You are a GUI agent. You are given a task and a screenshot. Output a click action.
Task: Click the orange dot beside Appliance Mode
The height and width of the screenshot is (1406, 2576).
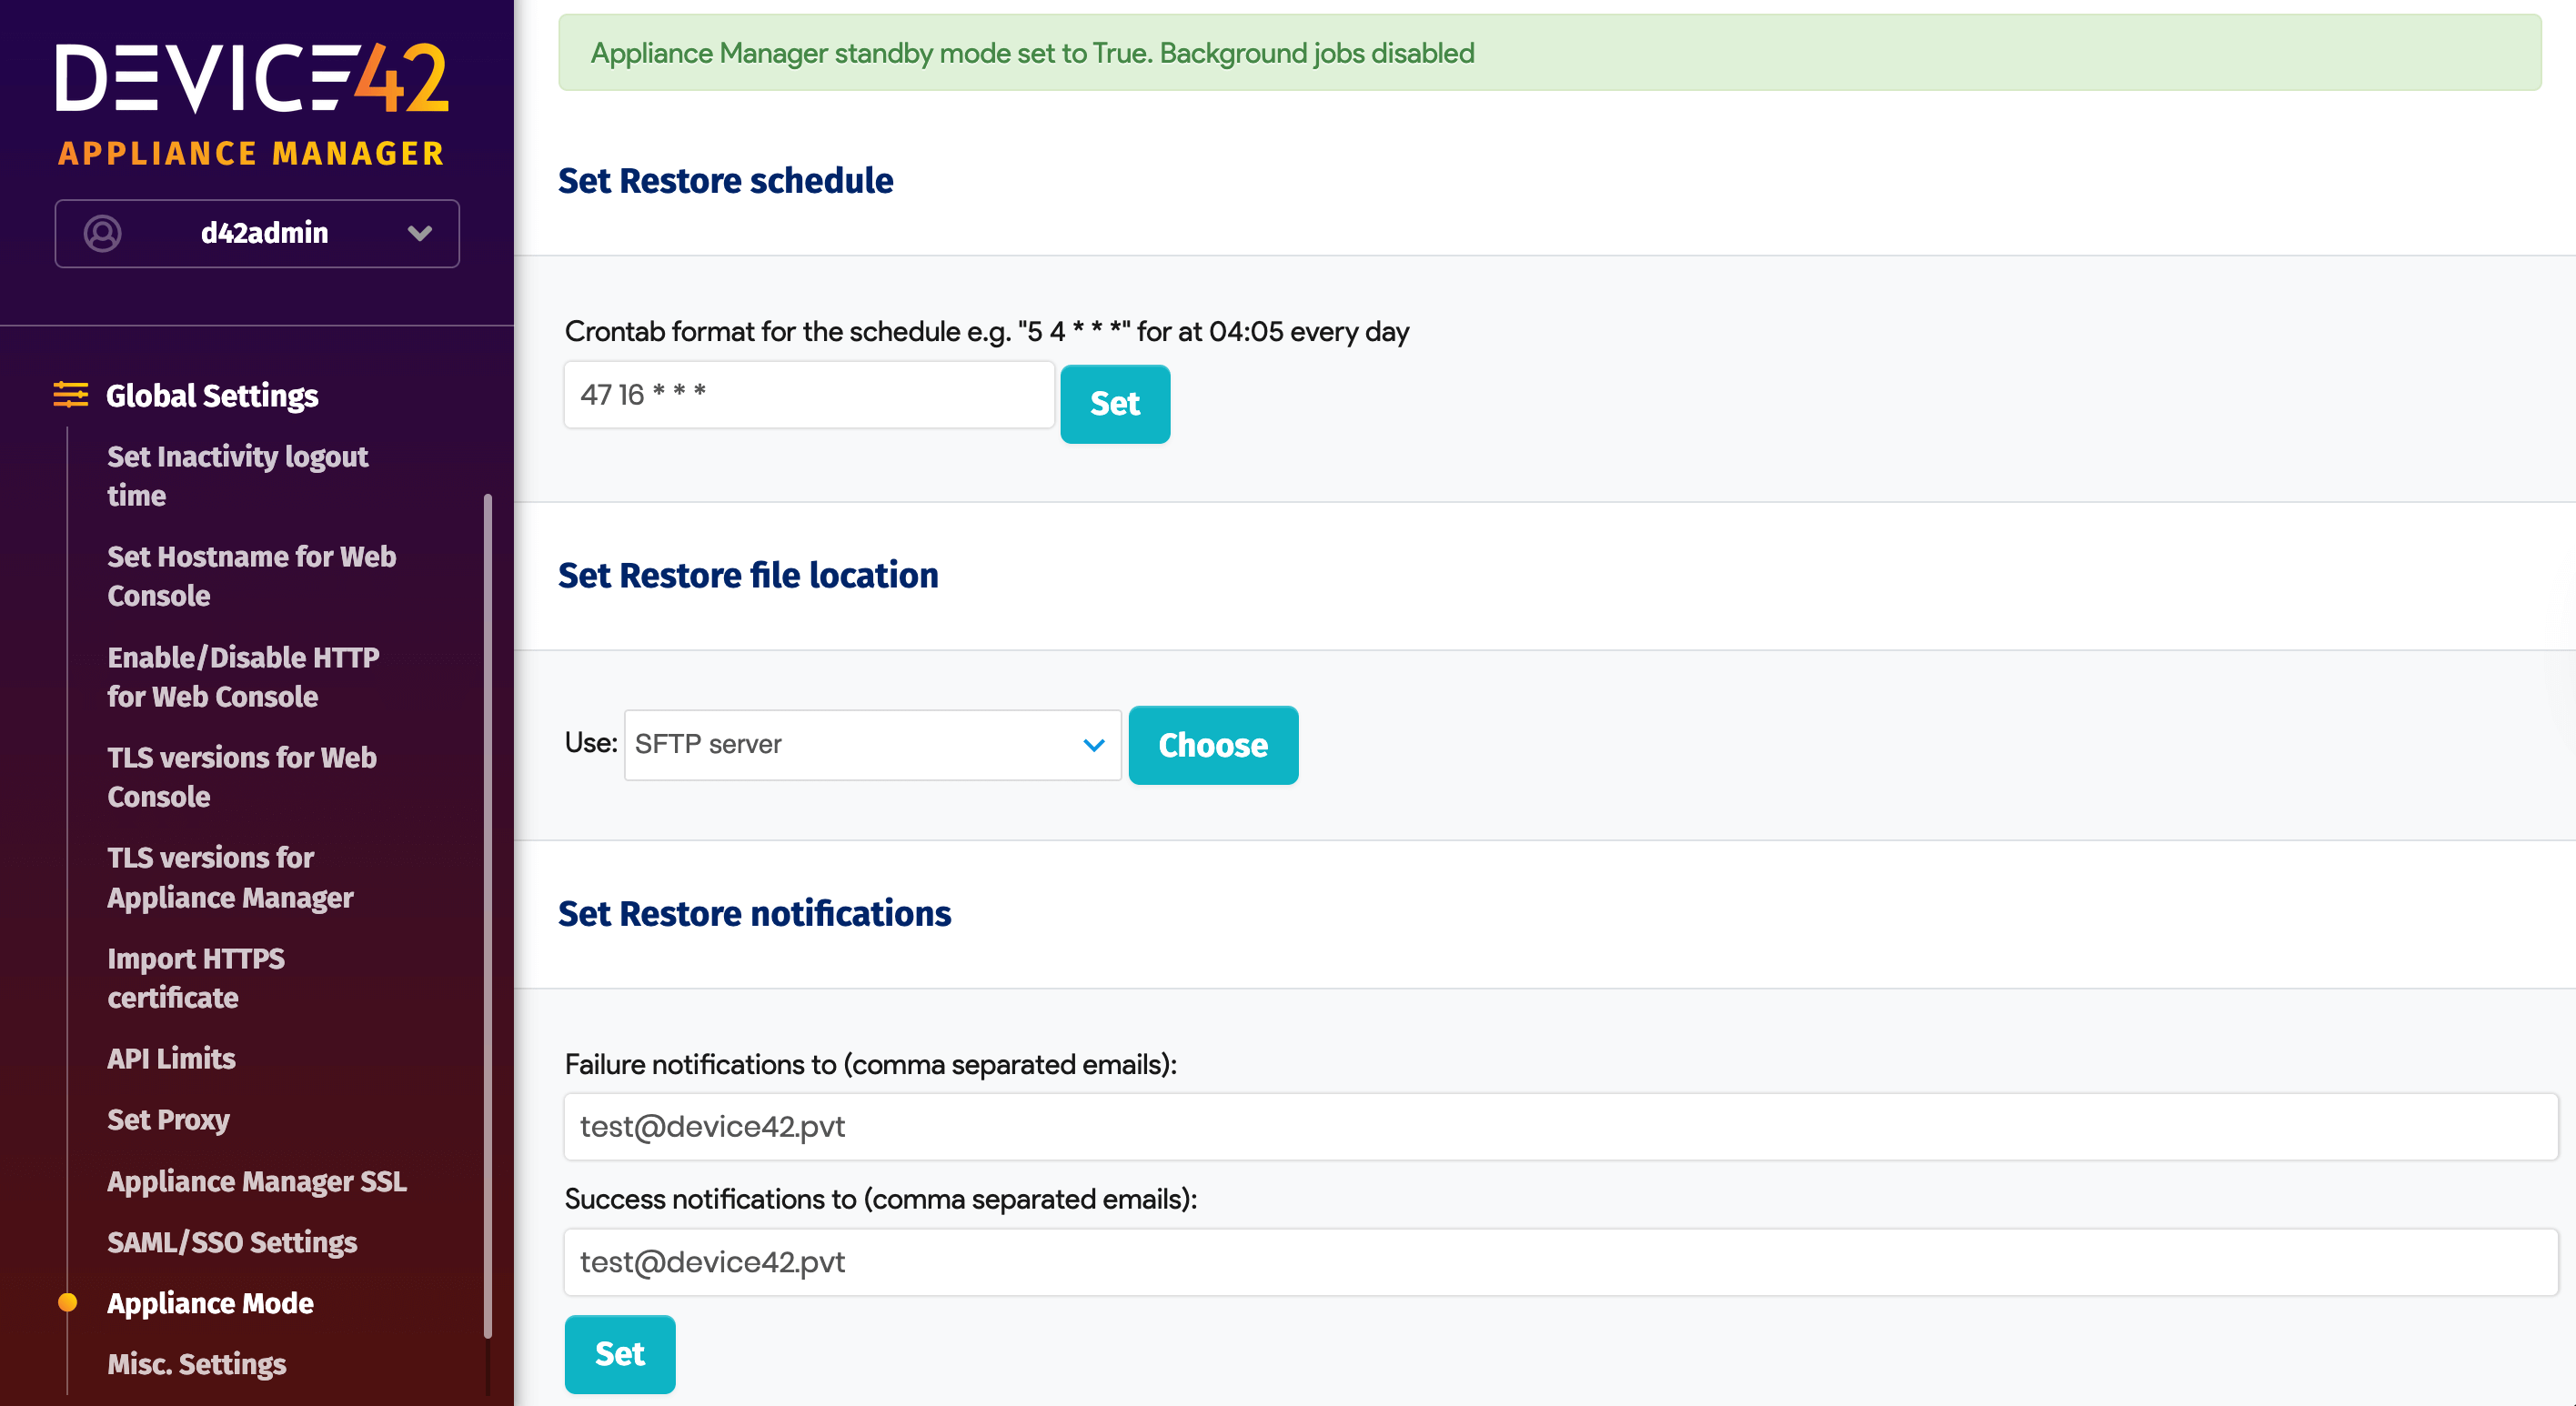pyautogui.click(x=67, y=1302)
